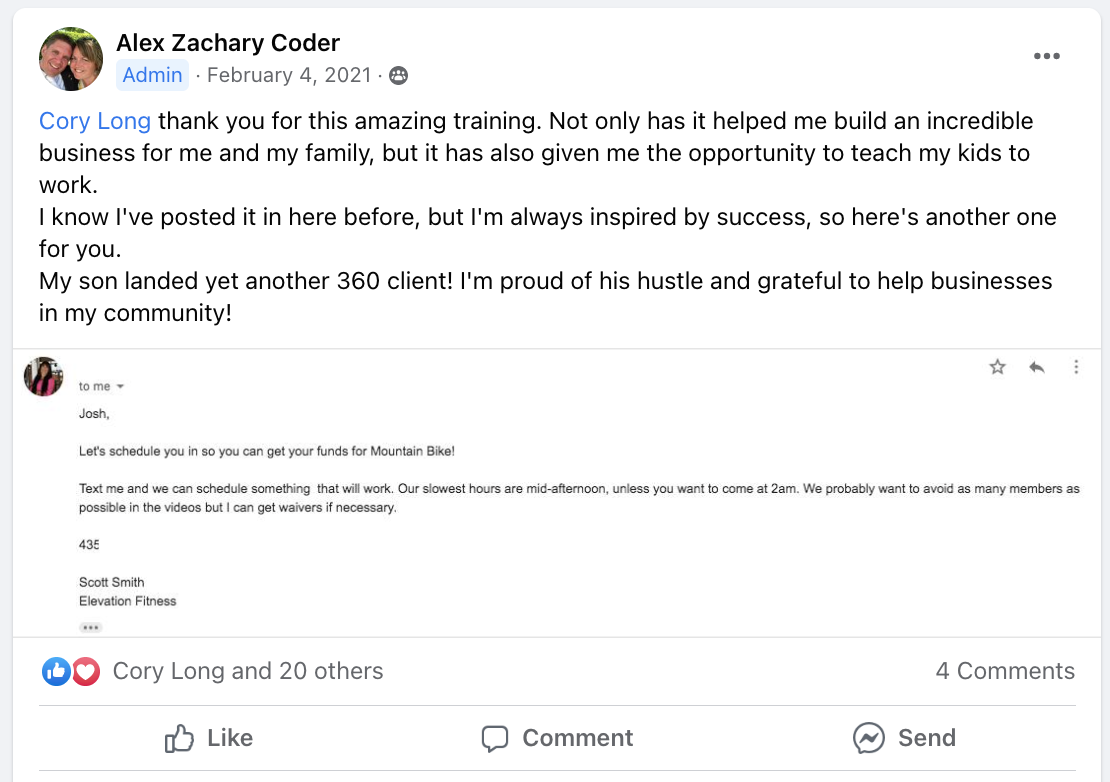
Task: Open Alex Zachary Coder's profile picture
Action: point(71,59)
